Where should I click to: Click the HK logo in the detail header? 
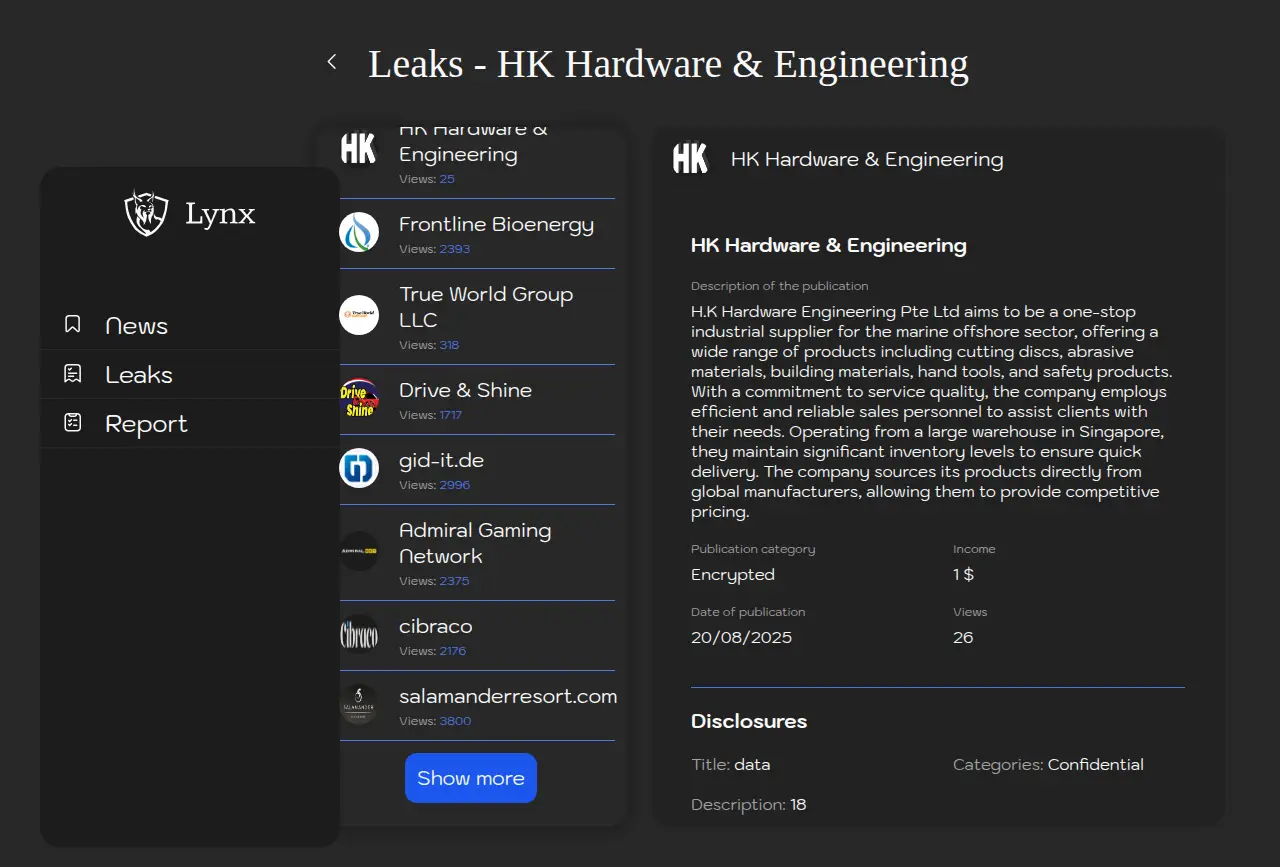[x=690, y=159]
